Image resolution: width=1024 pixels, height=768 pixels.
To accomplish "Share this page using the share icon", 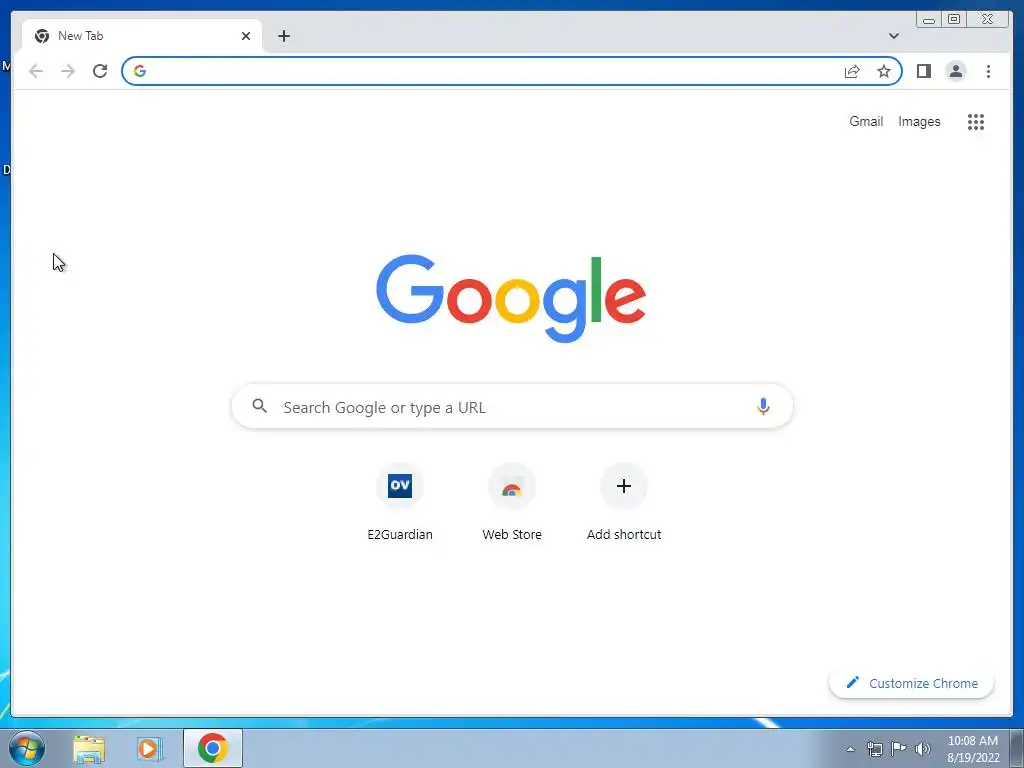I will (852, 71).
